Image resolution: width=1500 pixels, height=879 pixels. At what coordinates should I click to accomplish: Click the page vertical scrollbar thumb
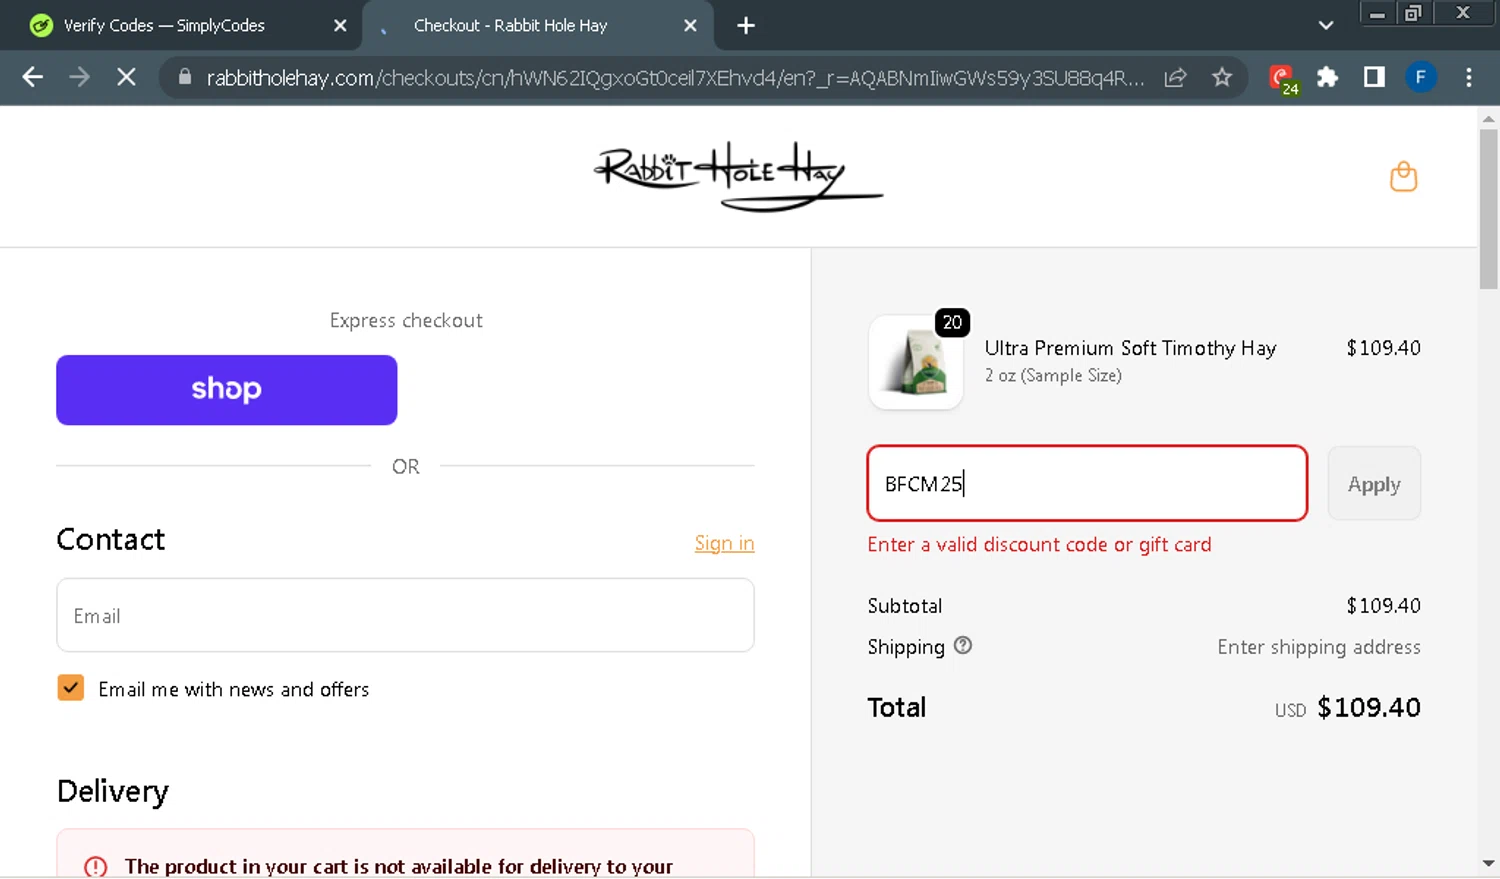1488,208
